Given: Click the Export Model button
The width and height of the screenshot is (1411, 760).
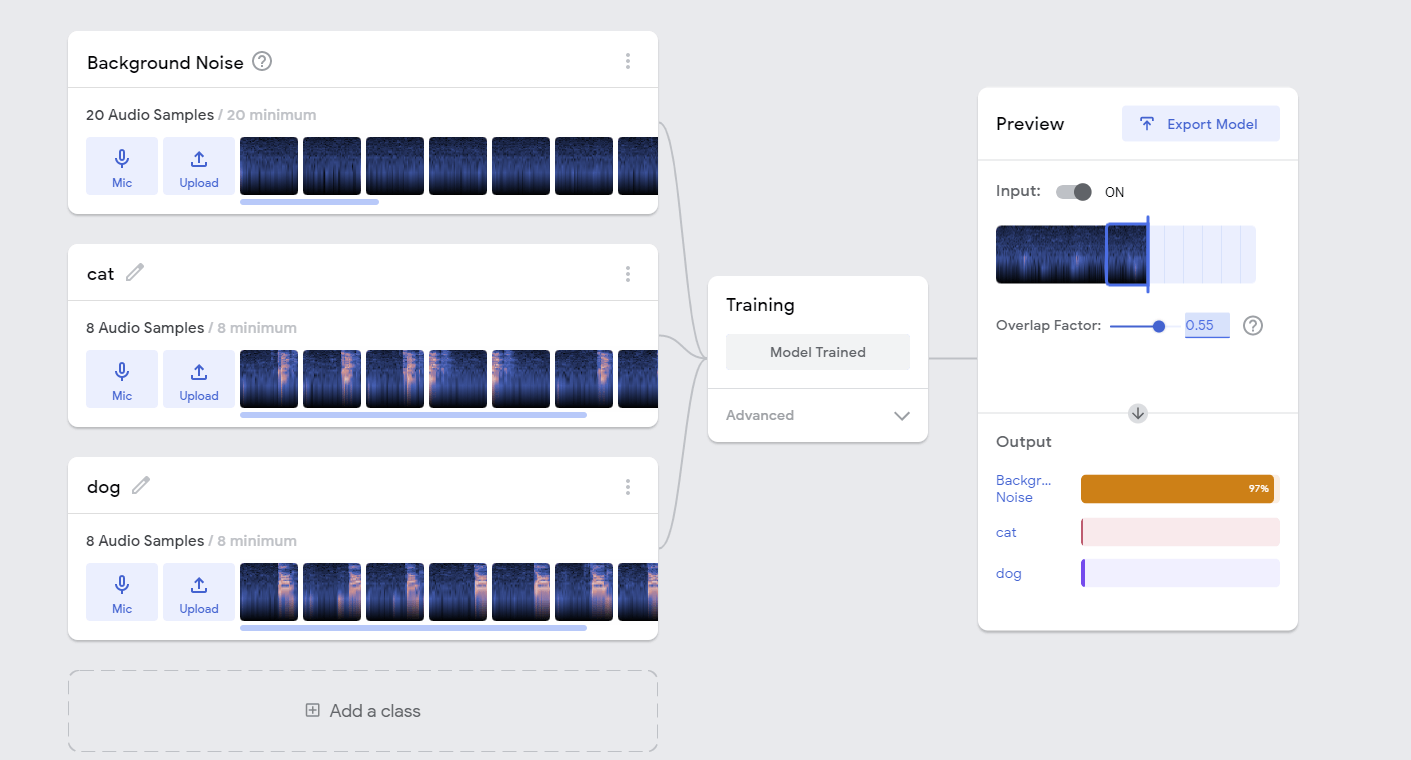Looking at the screenshot, I should click(x=1200, y=124).
